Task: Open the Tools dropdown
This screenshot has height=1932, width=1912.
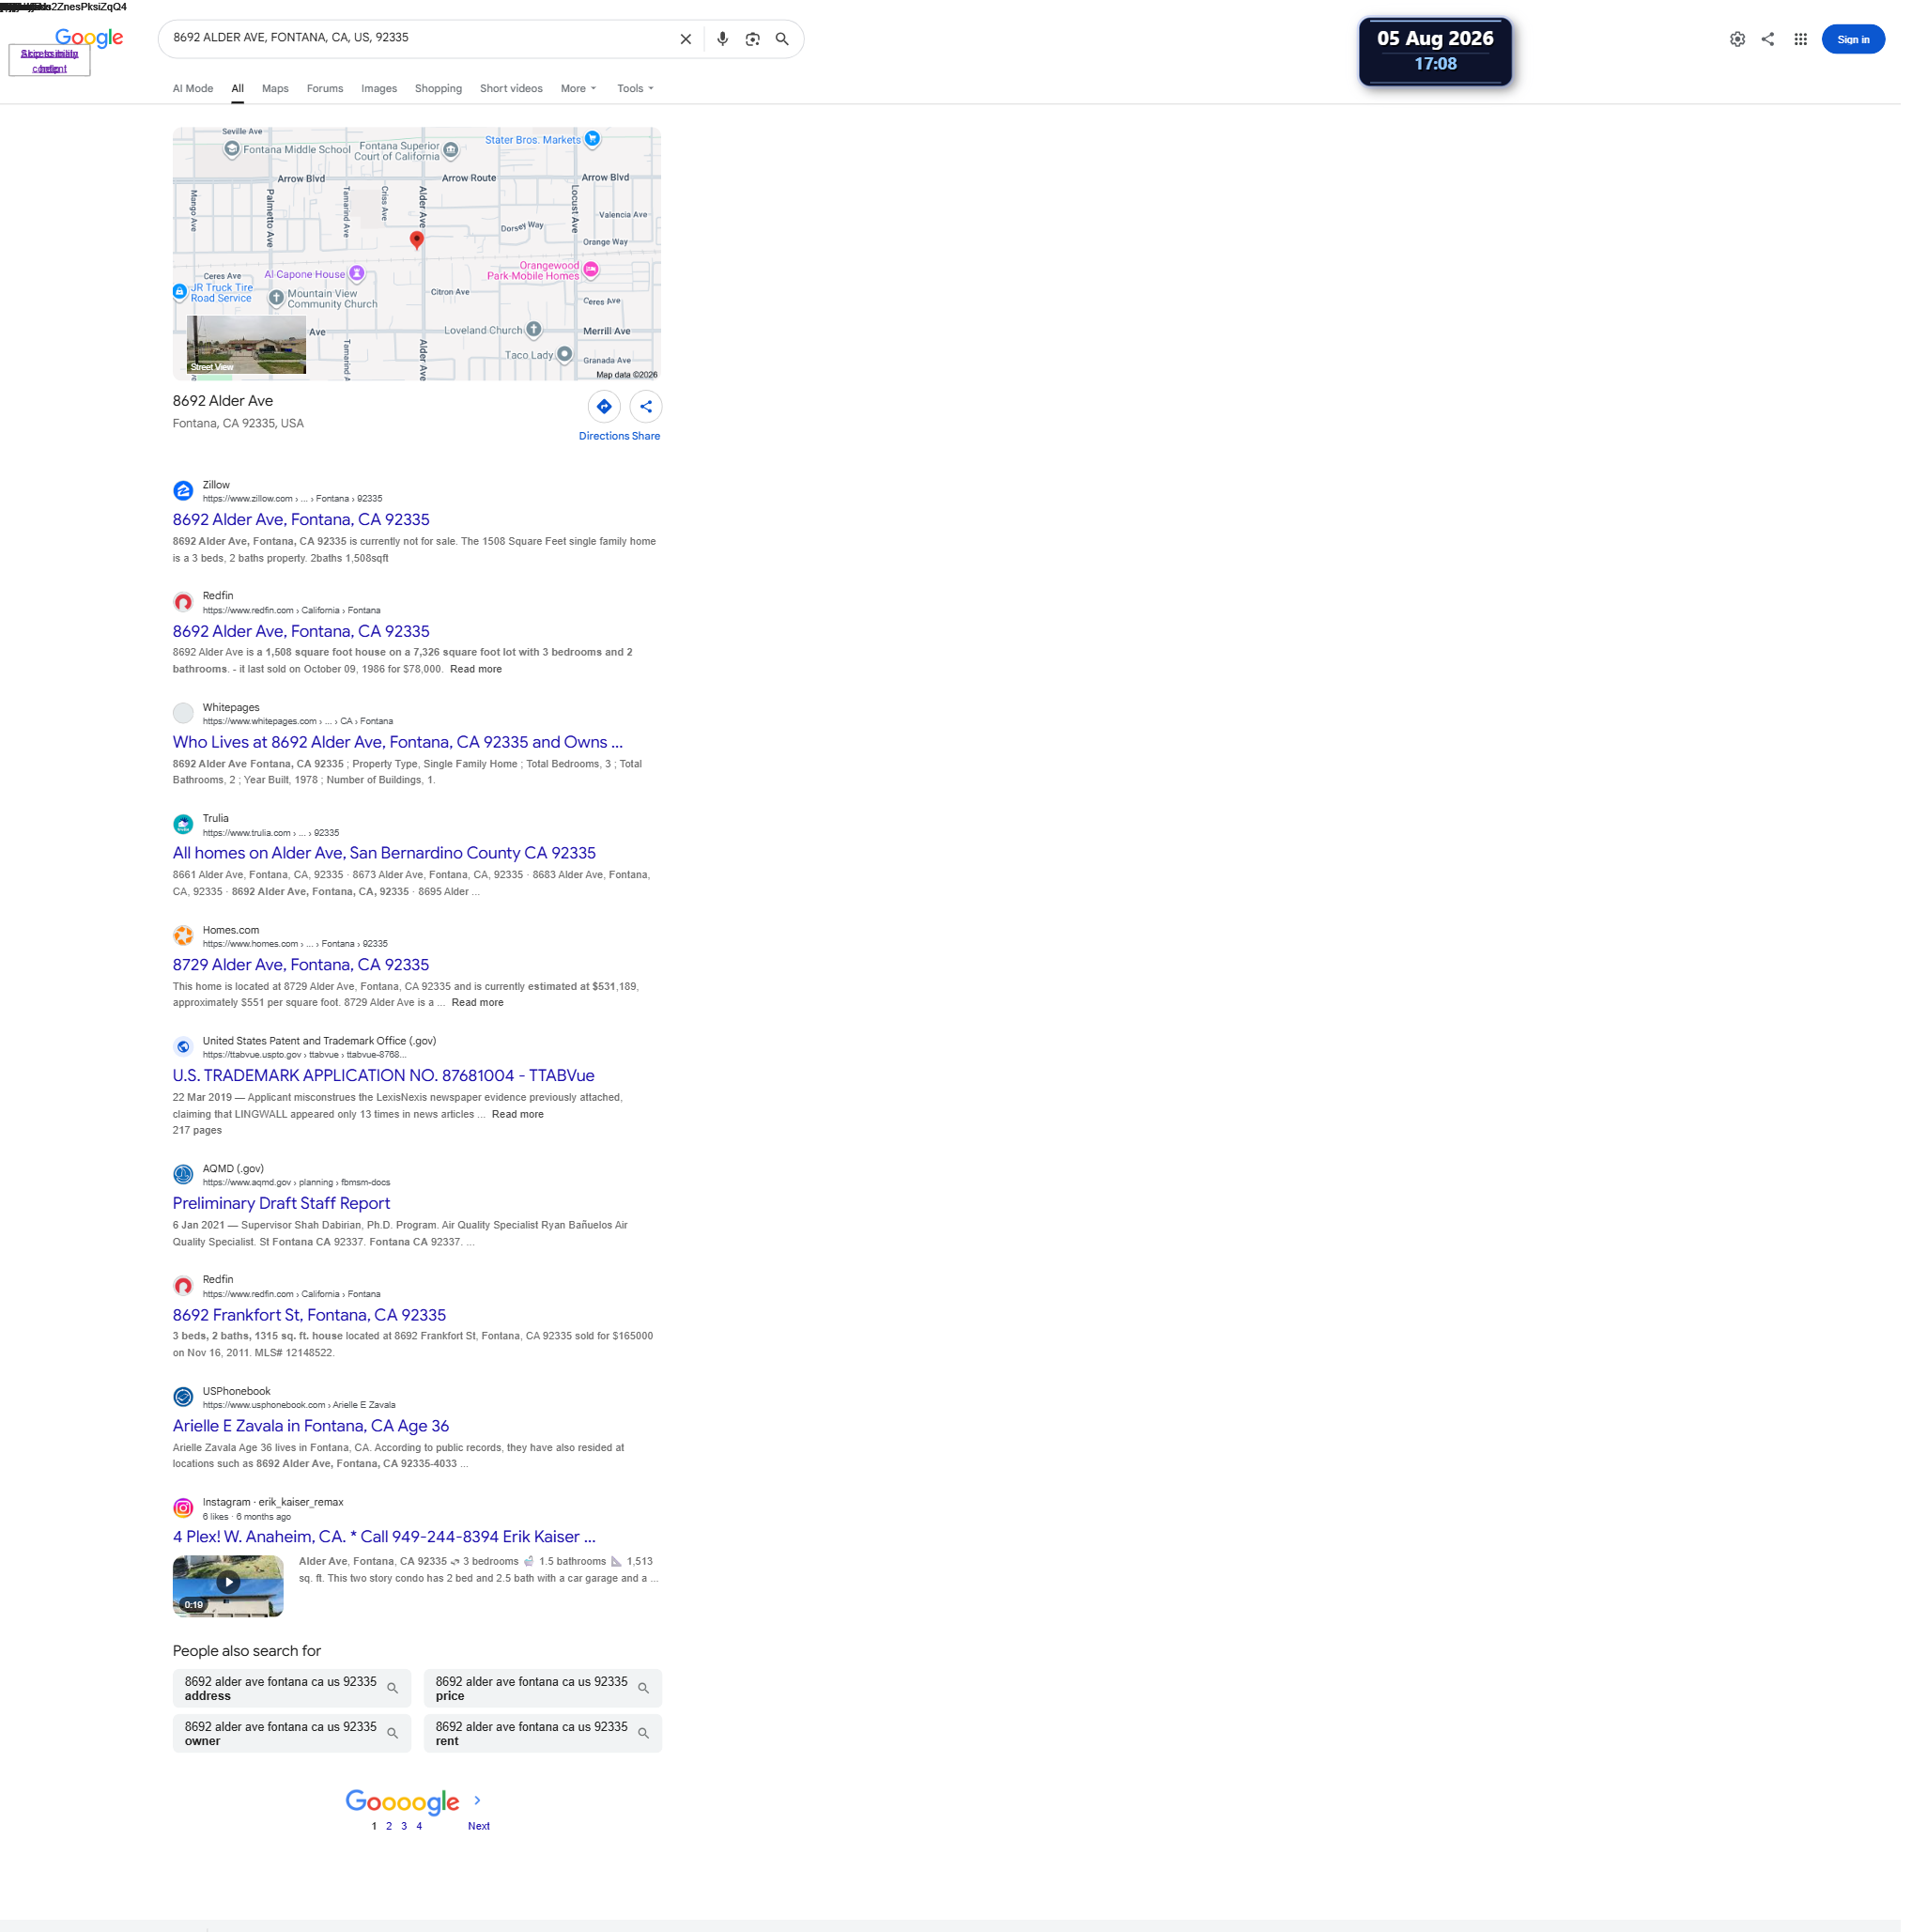Action: 635,89
